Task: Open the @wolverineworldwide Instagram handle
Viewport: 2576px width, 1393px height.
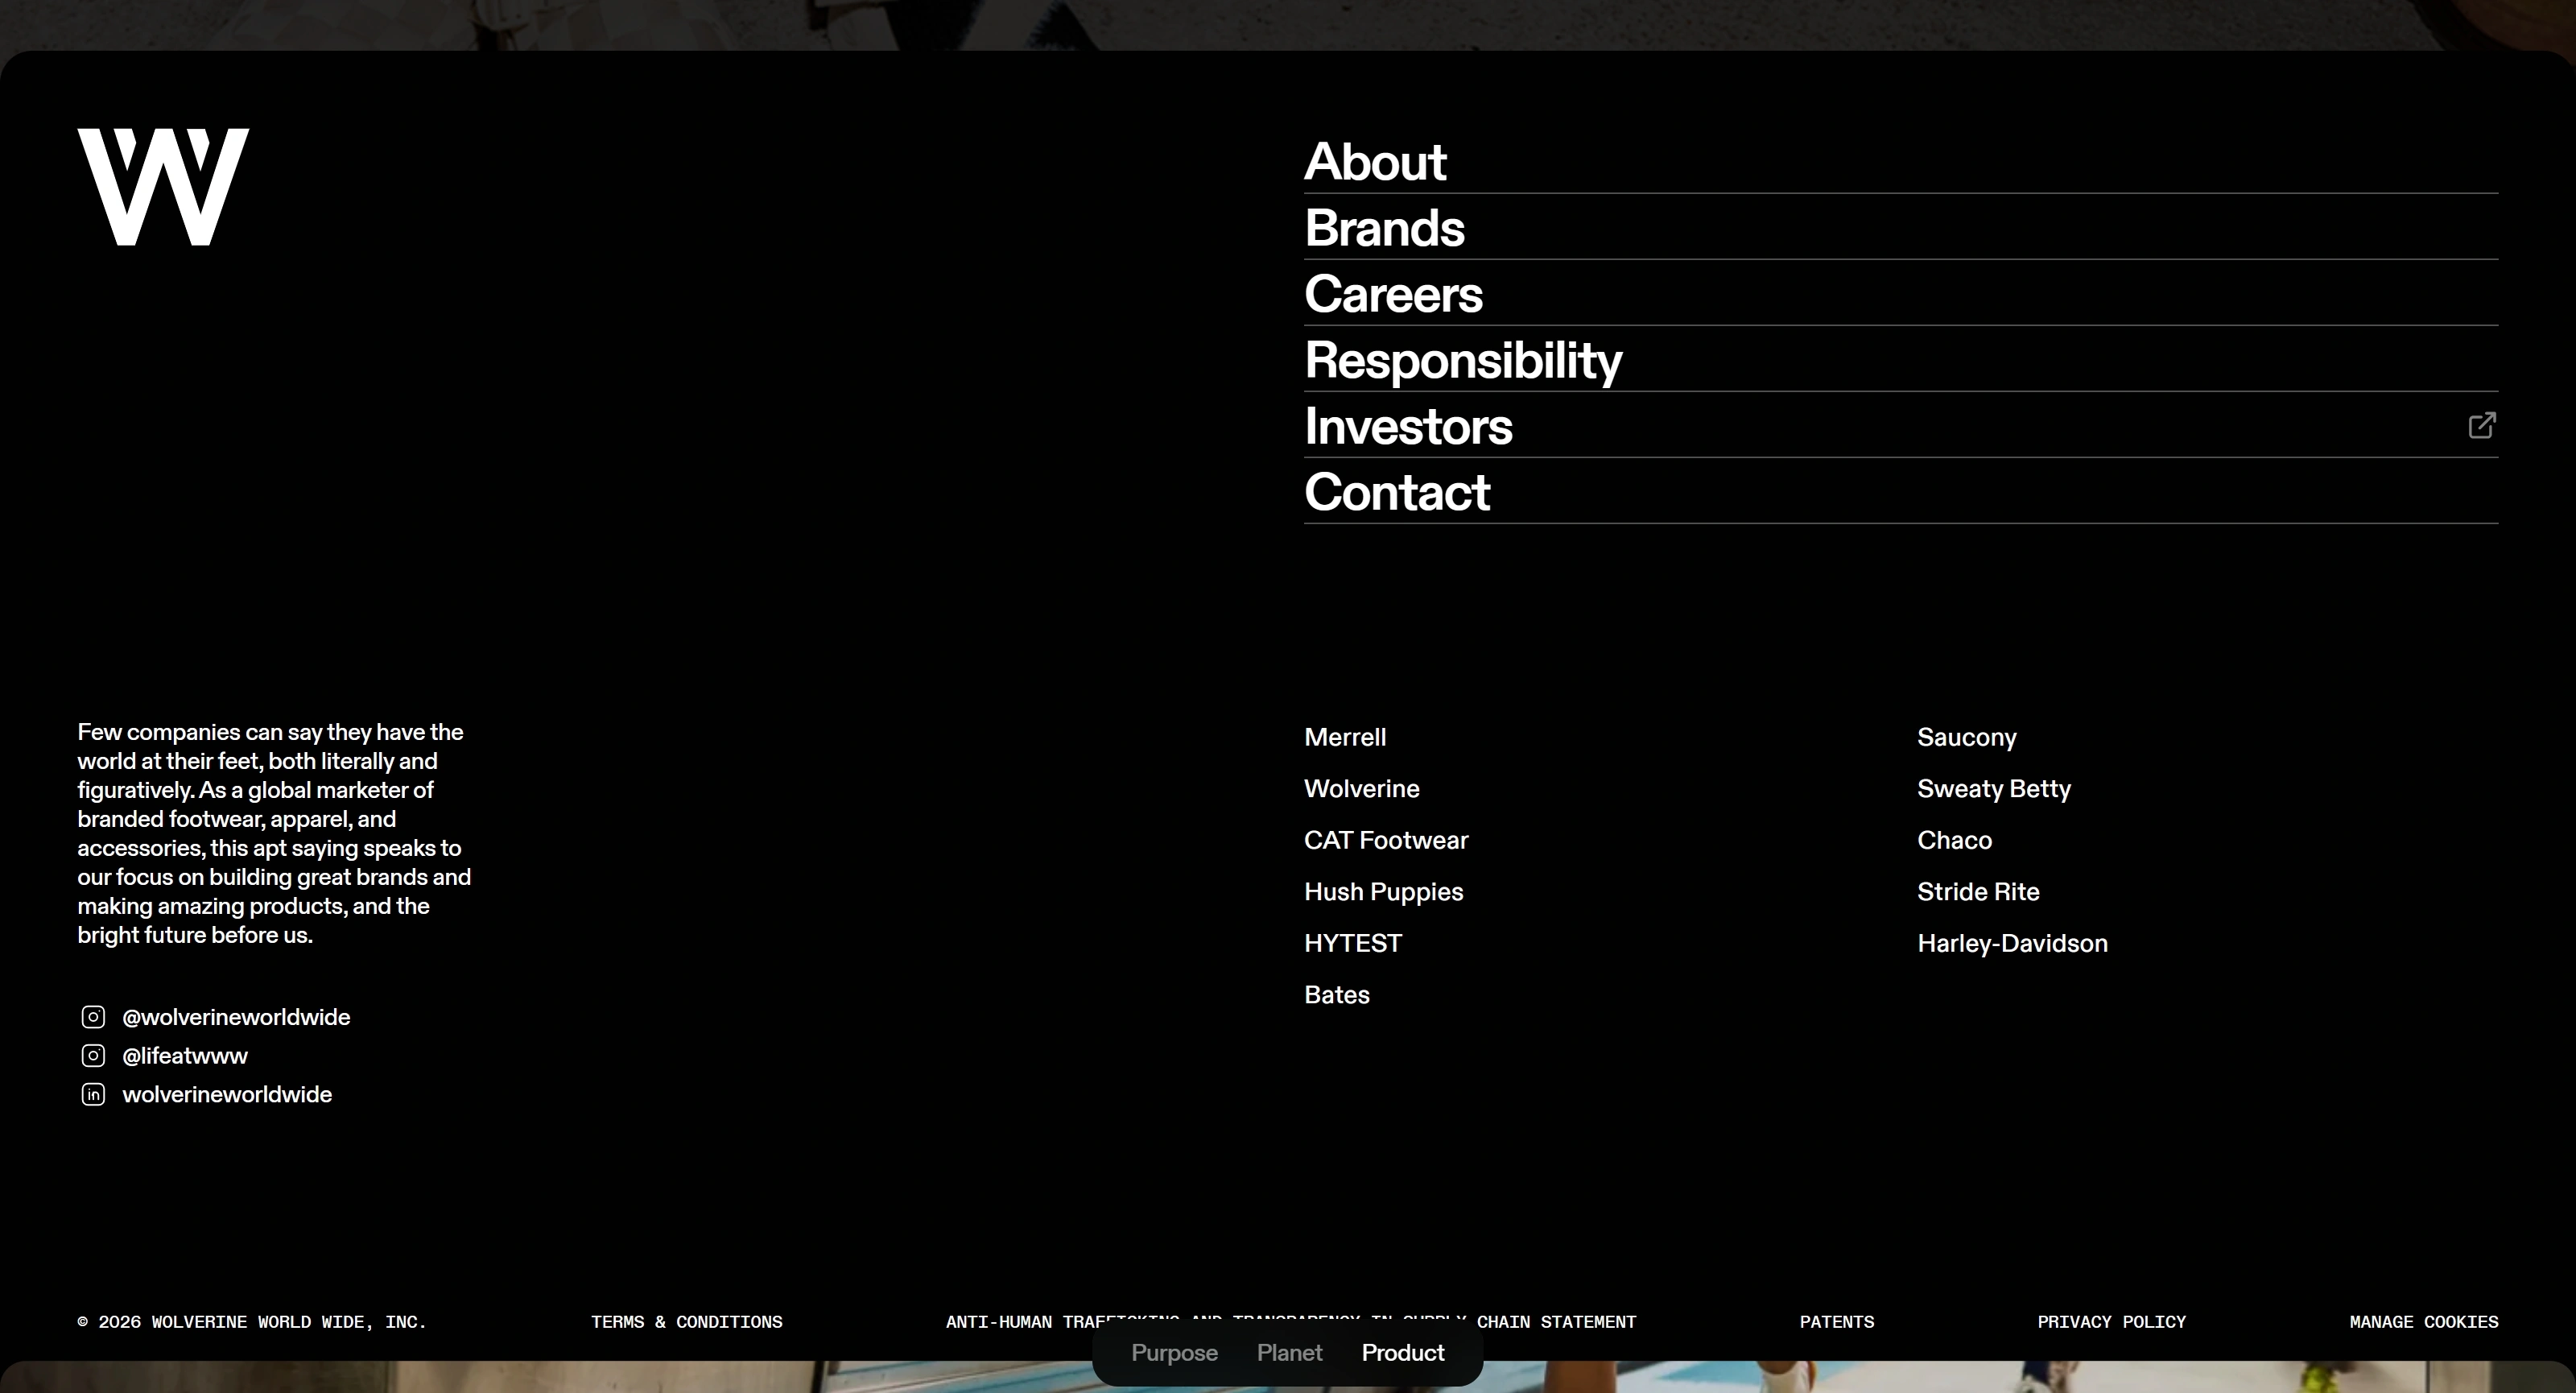Action: click(236, 1018)
